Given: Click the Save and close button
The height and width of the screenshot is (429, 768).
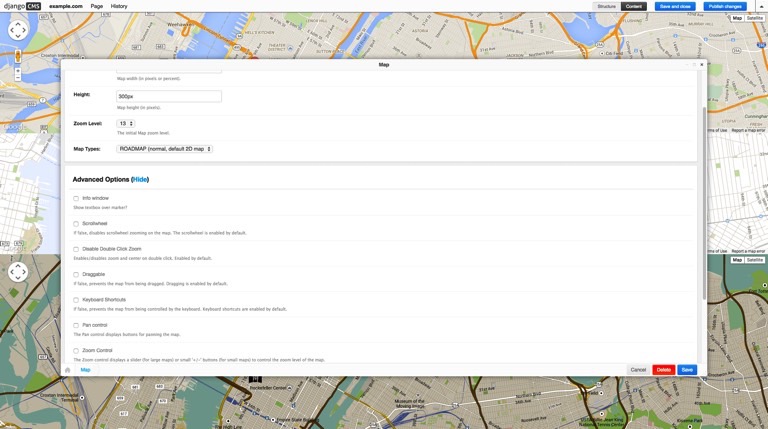Looking at the screenshot, I should [675, 6].
